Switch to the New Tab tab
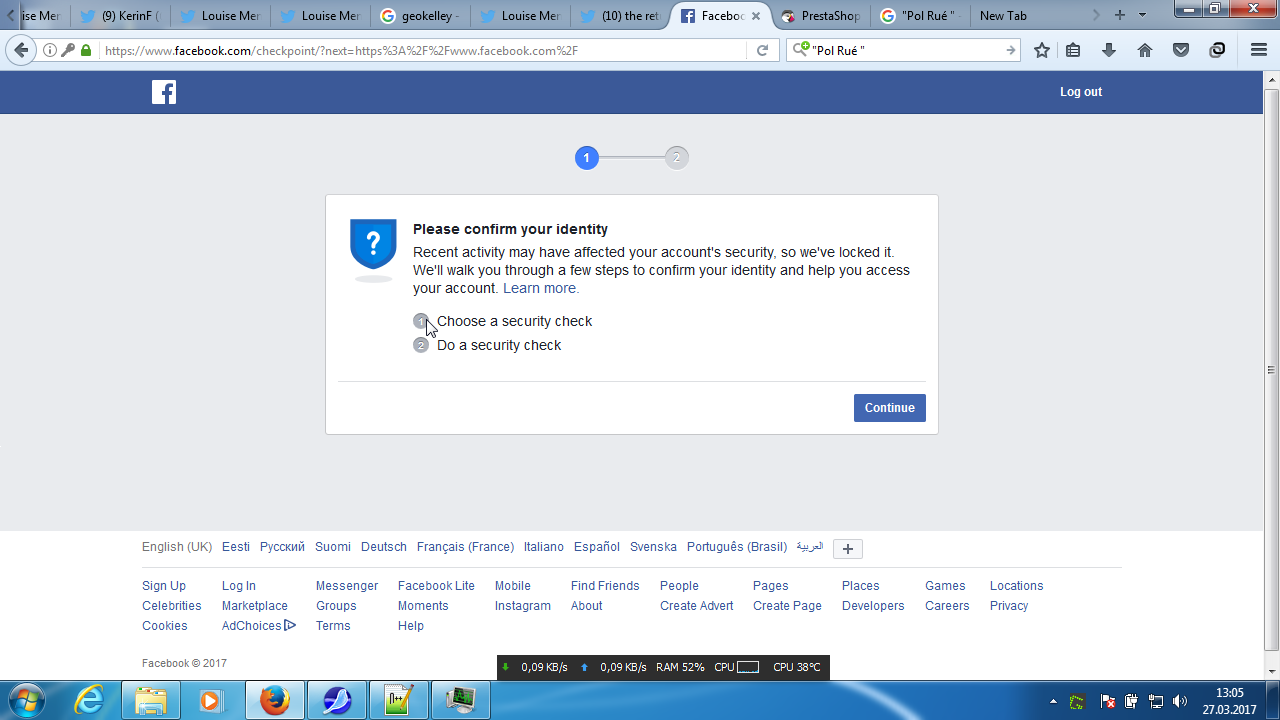The image size is (1280, 720). [x=1020, y=16]
